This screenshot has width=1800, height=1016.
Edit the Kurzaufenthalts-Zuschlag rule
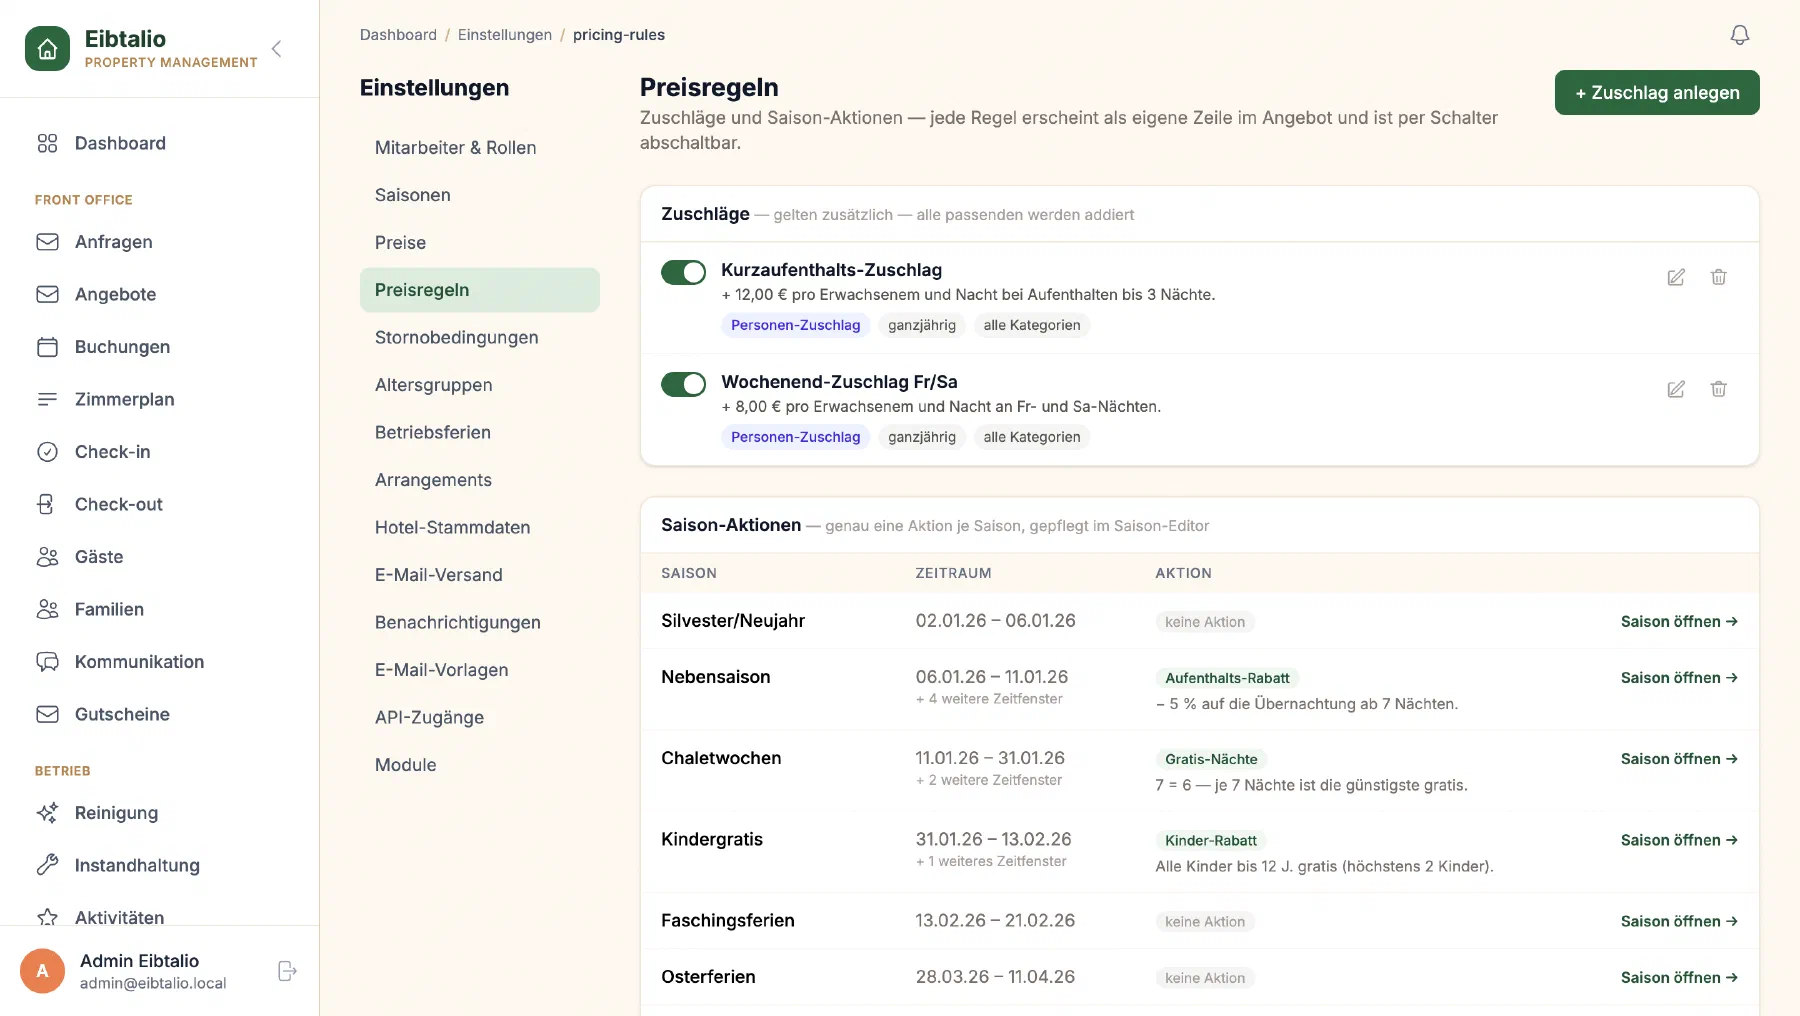click(x=1676, y=277)
